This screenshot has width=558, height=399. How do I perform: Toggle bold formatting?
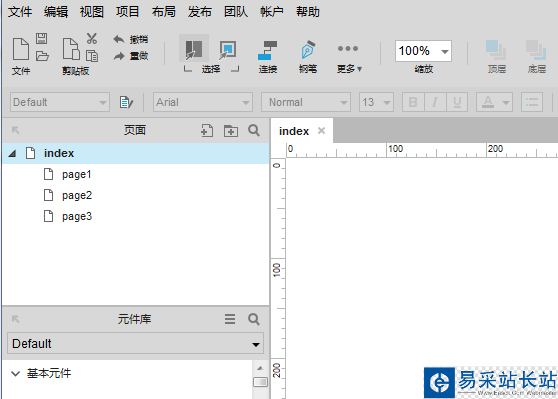tap(413, 103)
